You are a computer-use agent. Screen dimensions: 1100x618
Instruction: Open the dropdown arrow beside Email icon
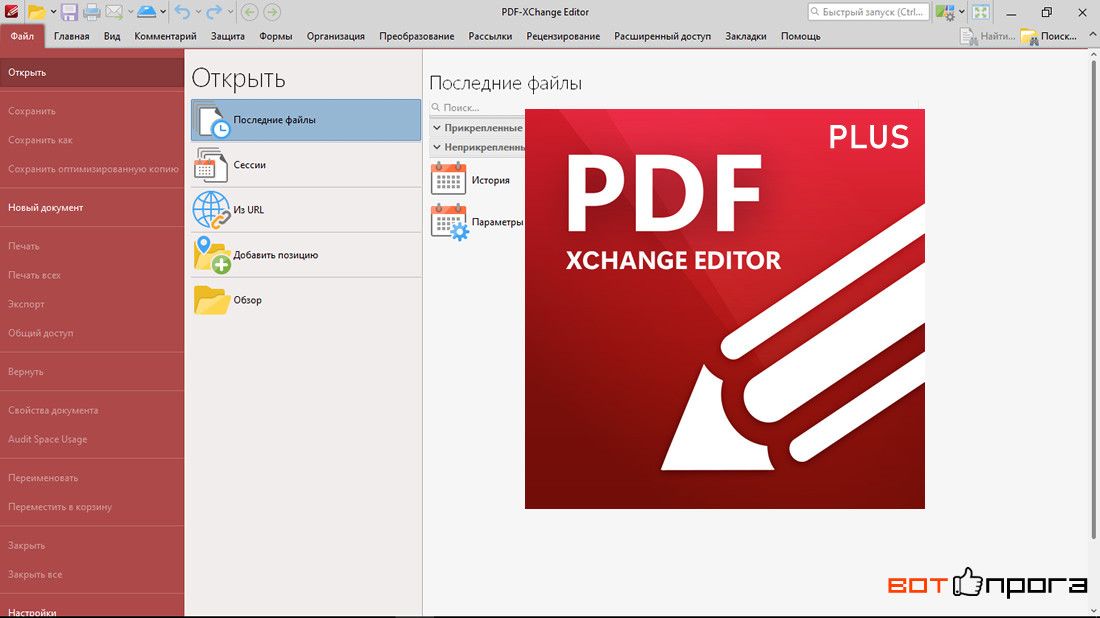point(130,12)
